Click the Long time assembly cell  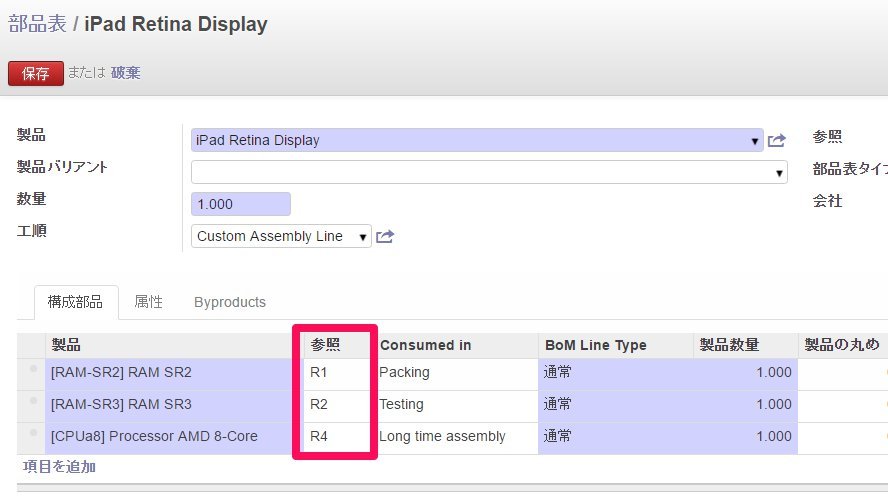coord(458,437)
